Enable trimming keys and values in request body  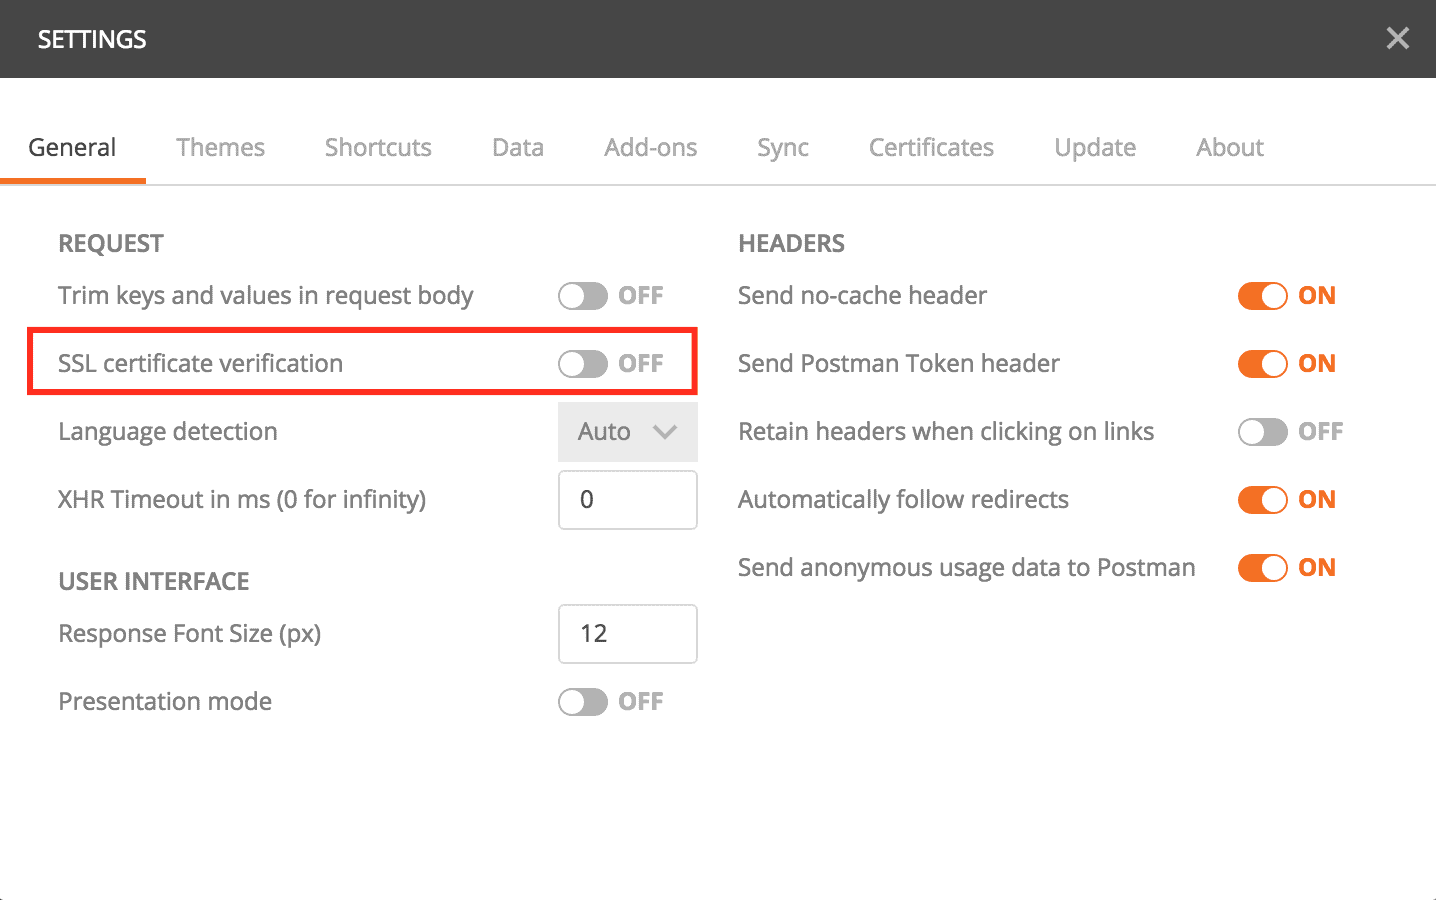[x=583, y=296]
